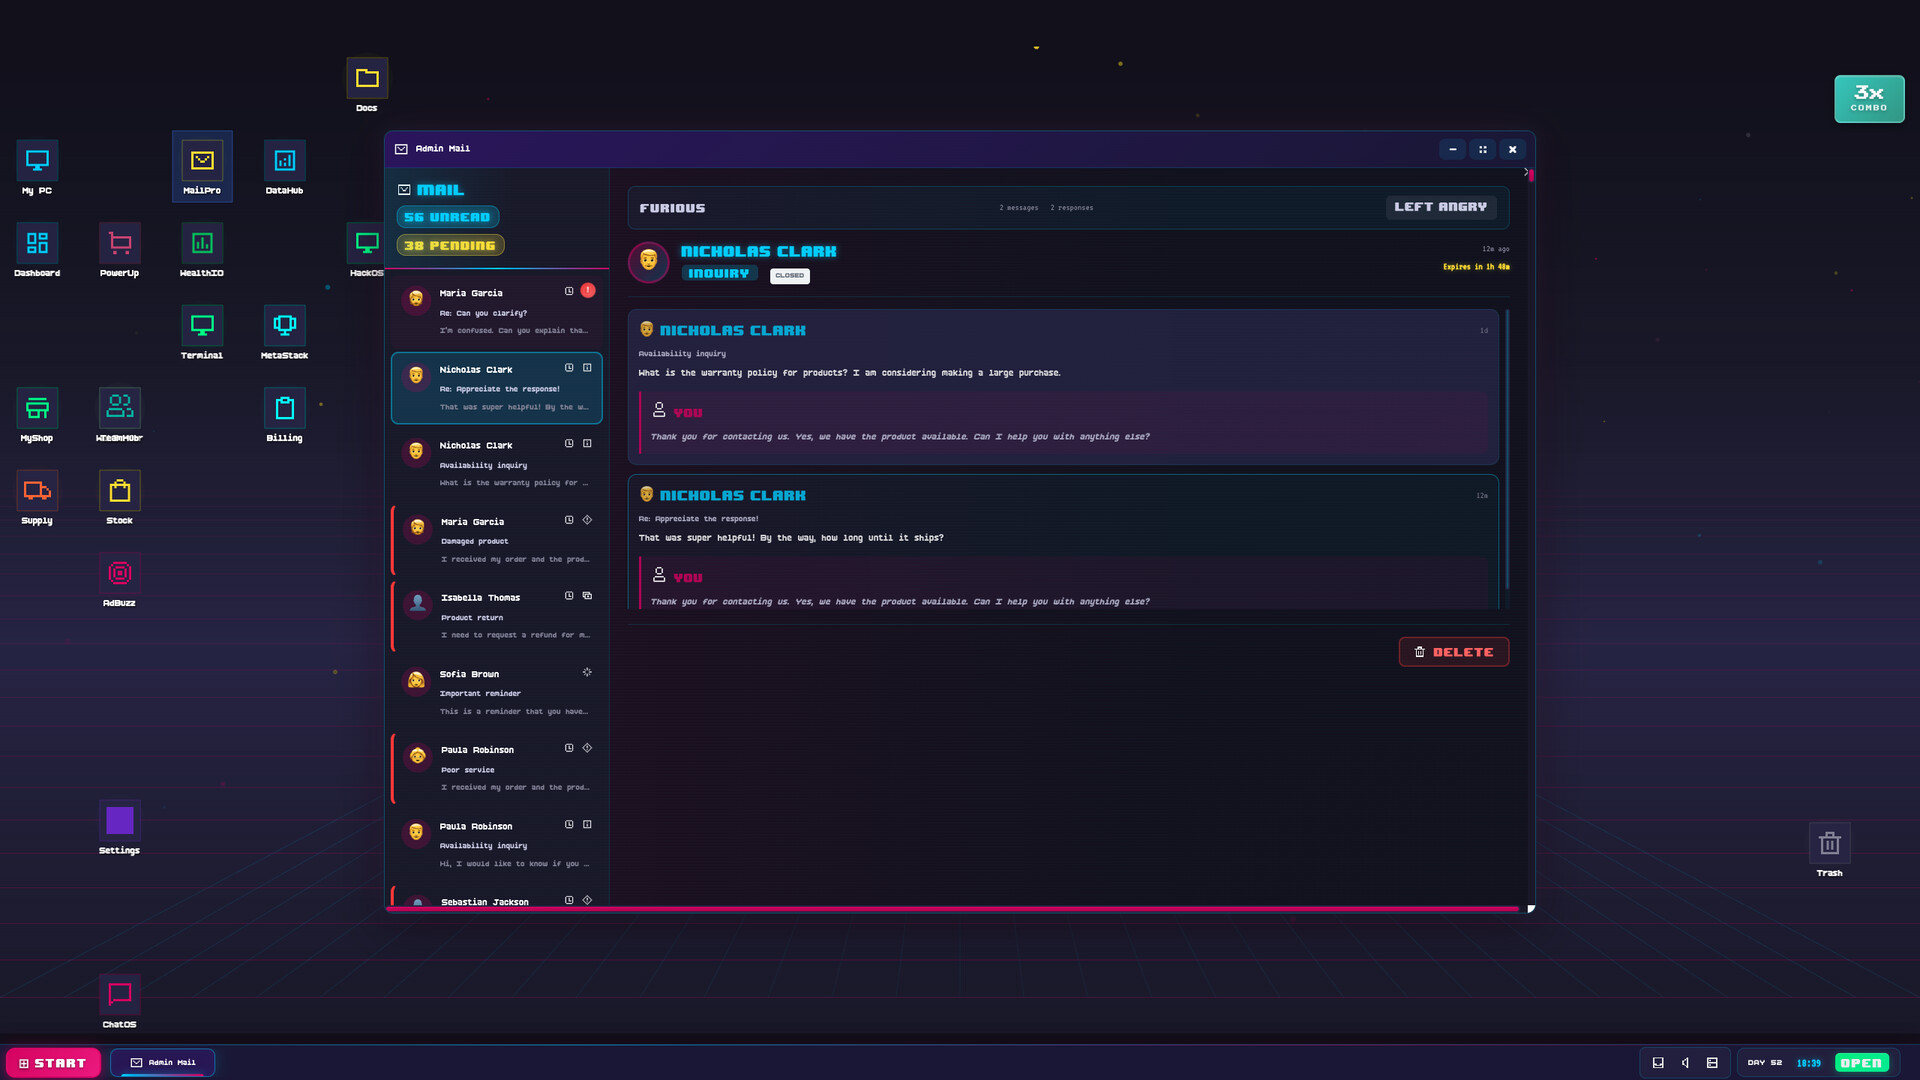Open the MailPro app from the desktop

tap(202, 160)
